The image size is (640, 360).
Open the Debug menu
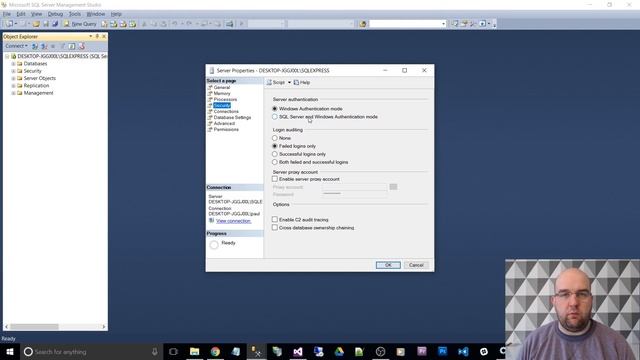(55, 14)
